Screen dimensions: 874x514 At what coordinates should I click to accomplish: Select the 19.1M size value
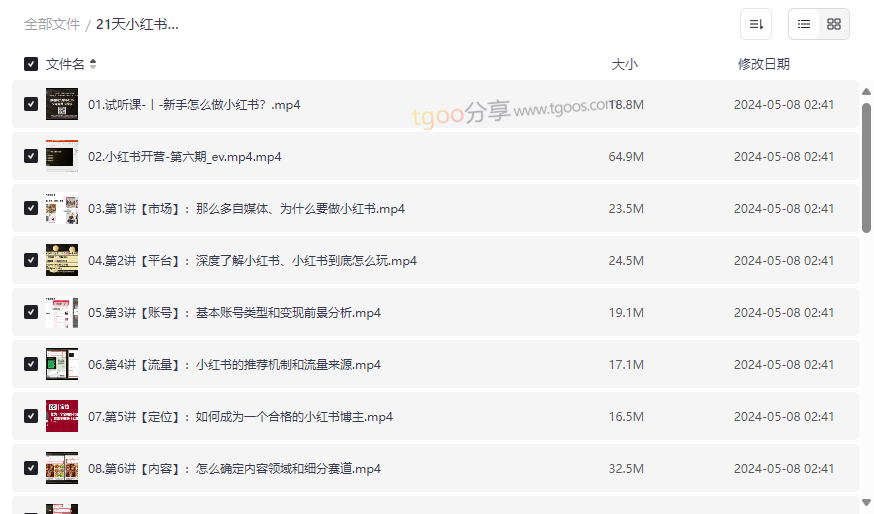tap(626, 313)
